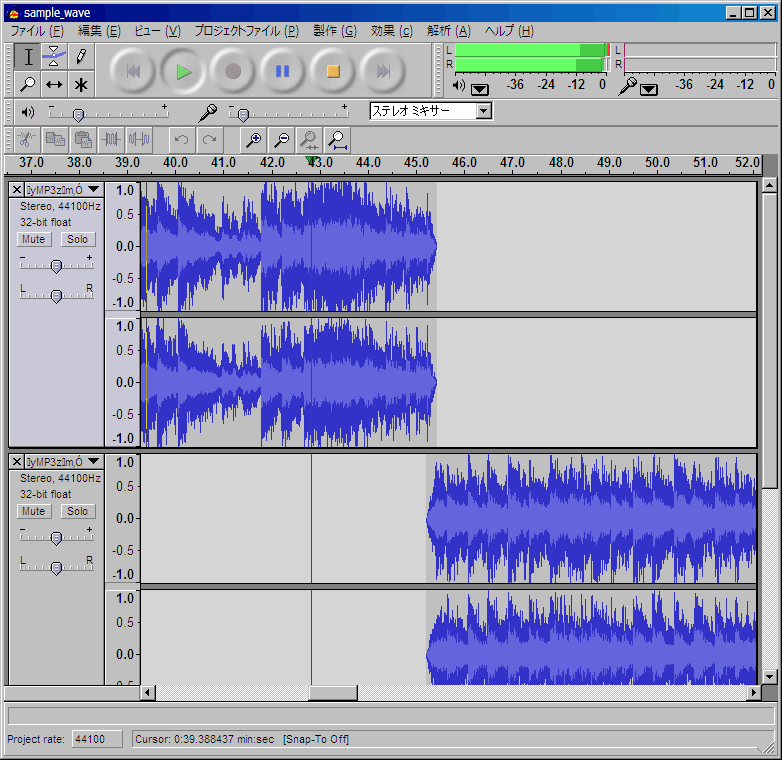This screenshot has width=782, height=760.
Task: Click the Record button
Action: pyautogui.click(x=233, y=71)
